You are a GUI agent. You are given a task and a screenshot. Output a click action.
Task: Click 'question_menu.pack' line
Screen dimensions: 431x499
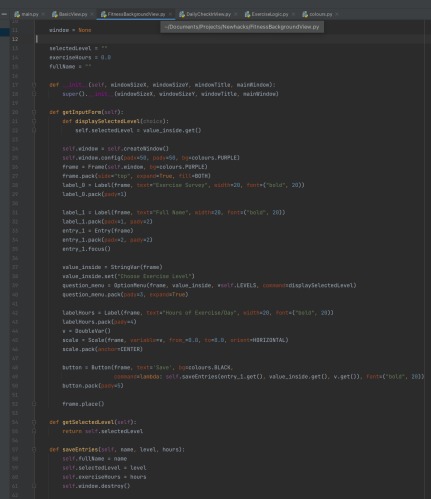click(x=125, y=295)
